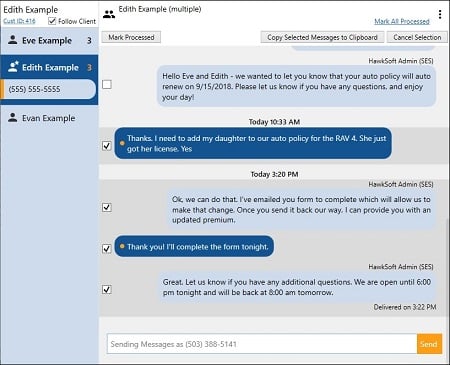Select Edith Example conversation
This screenshot has width=450, height=365.
point(49,67)
